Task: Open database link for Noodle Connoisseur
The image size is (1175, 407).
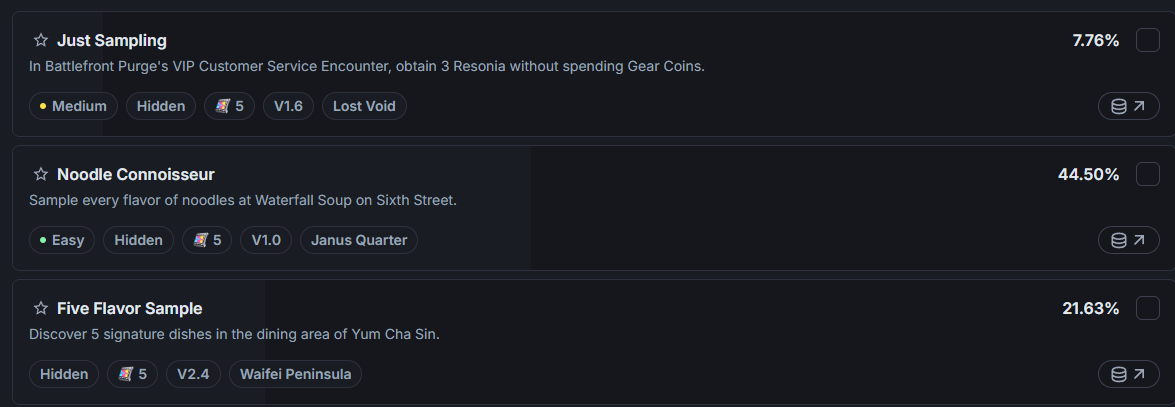Action: tap(1128, 240)
